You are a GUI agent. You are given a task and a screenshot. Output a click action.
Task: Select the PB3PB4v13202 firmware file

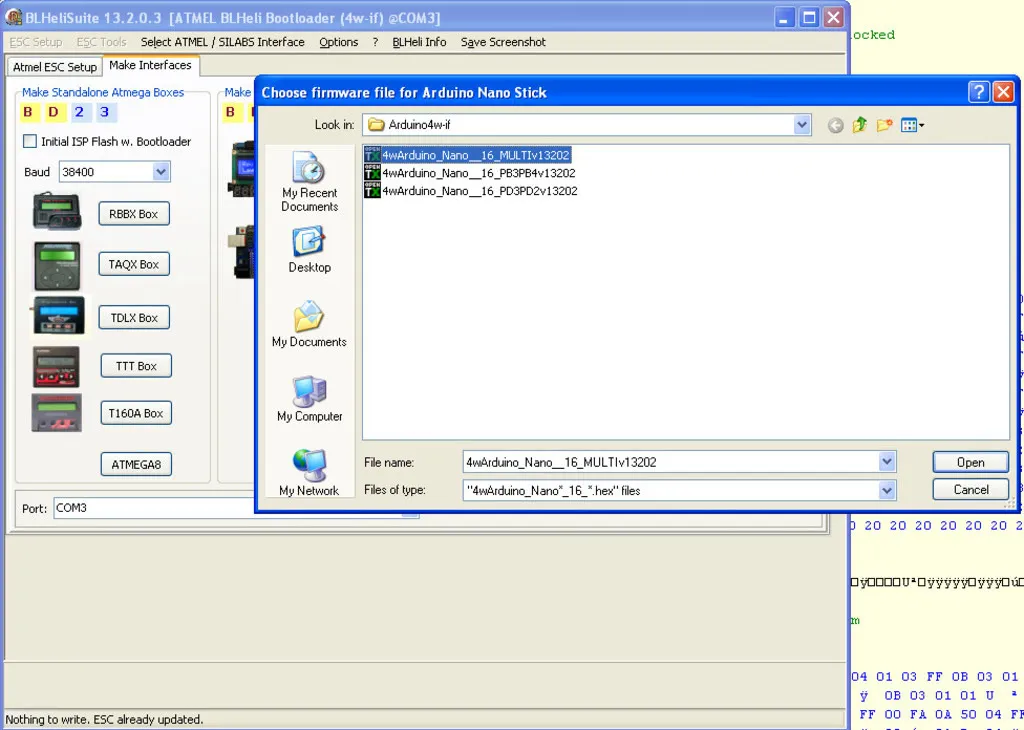pos(478,173)
